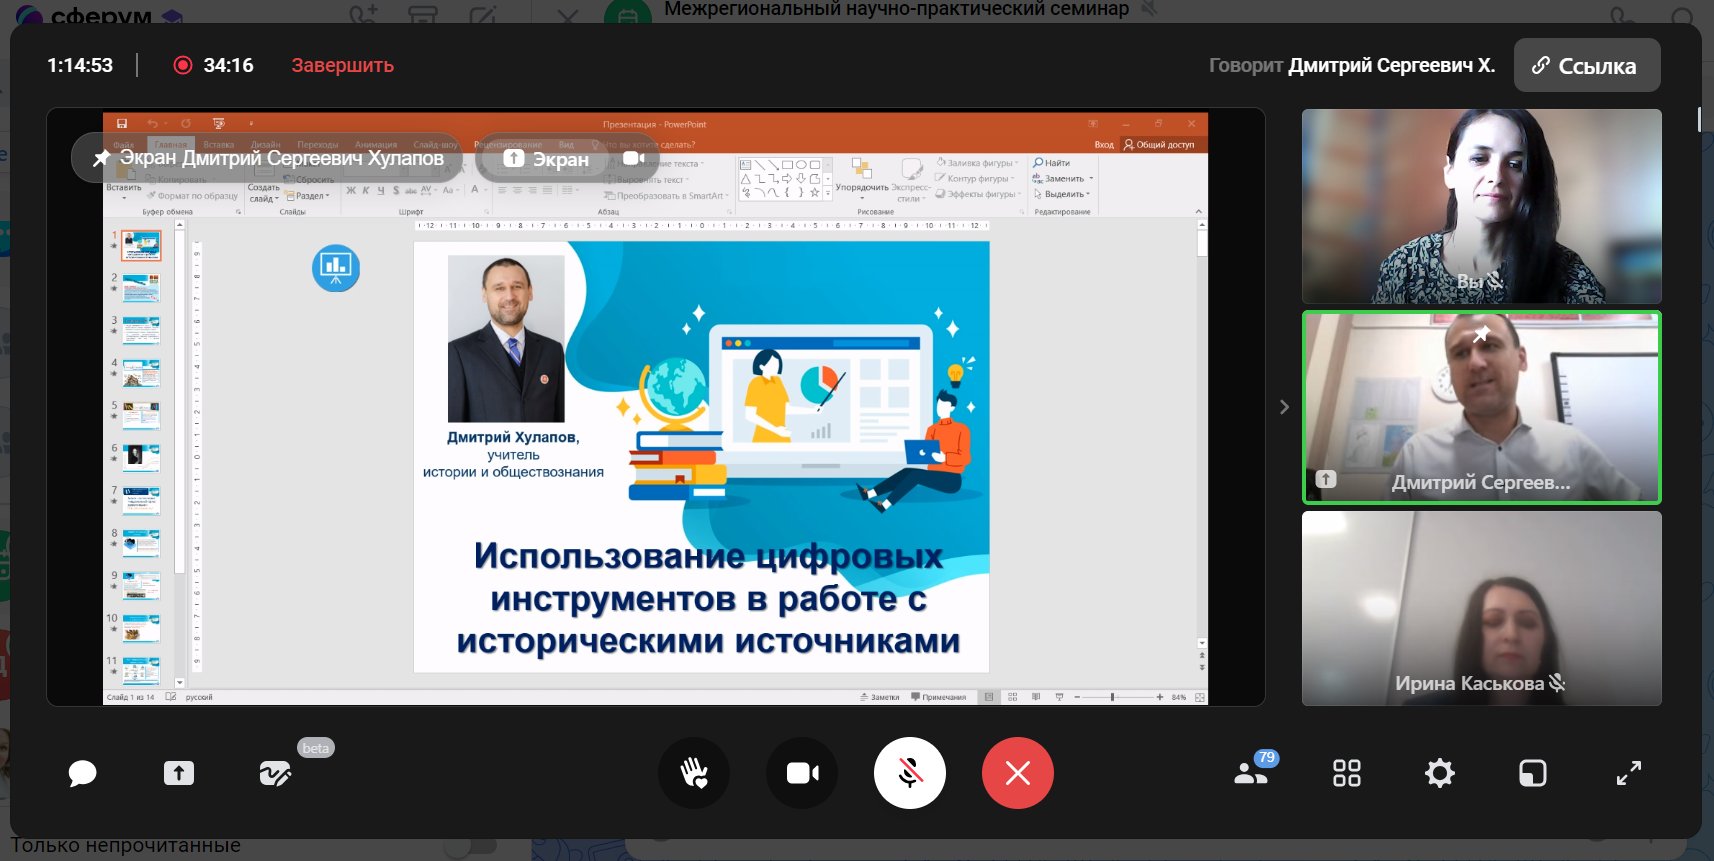Switch to Slide Sorter view icon

[x=1013, y=697]
